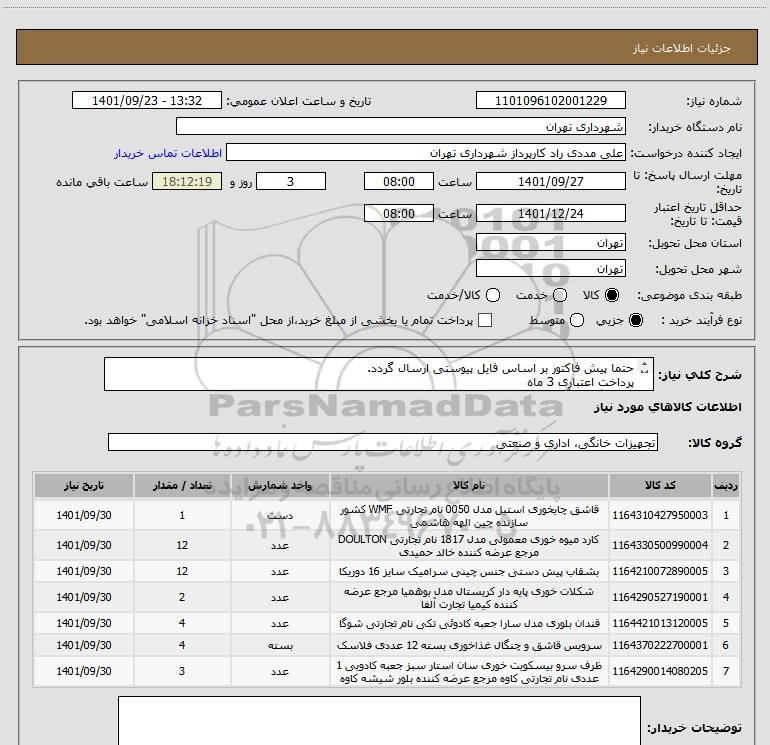Click product code 1164290014080205

click(660, 671)
